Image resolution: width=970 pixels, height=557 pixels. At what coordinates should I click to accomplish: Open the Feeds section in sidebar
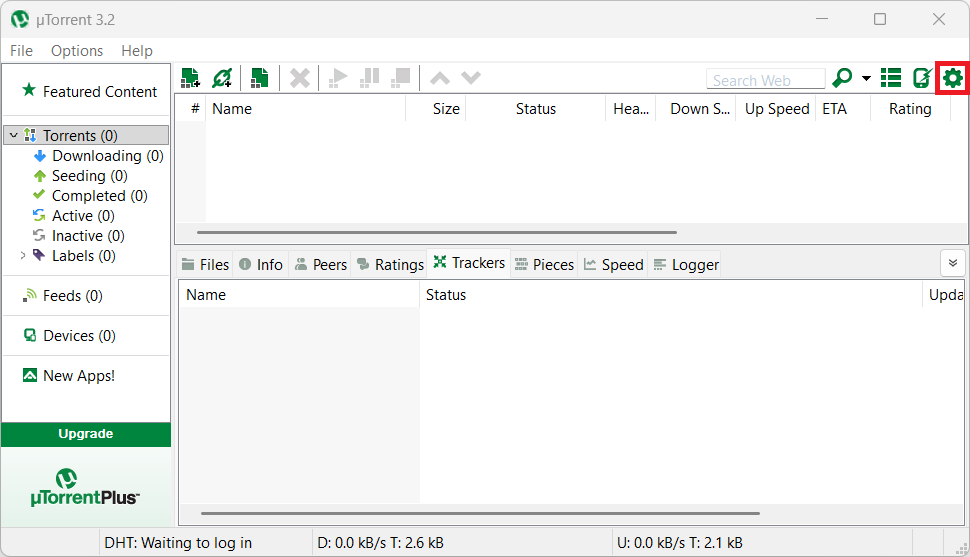point(72,296)
